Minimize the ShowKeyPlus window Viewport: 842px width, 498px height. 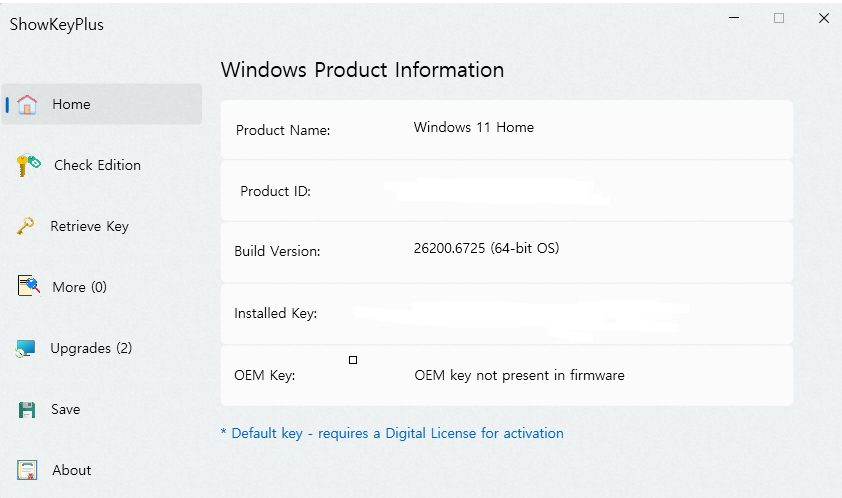[x=734, y=18]
